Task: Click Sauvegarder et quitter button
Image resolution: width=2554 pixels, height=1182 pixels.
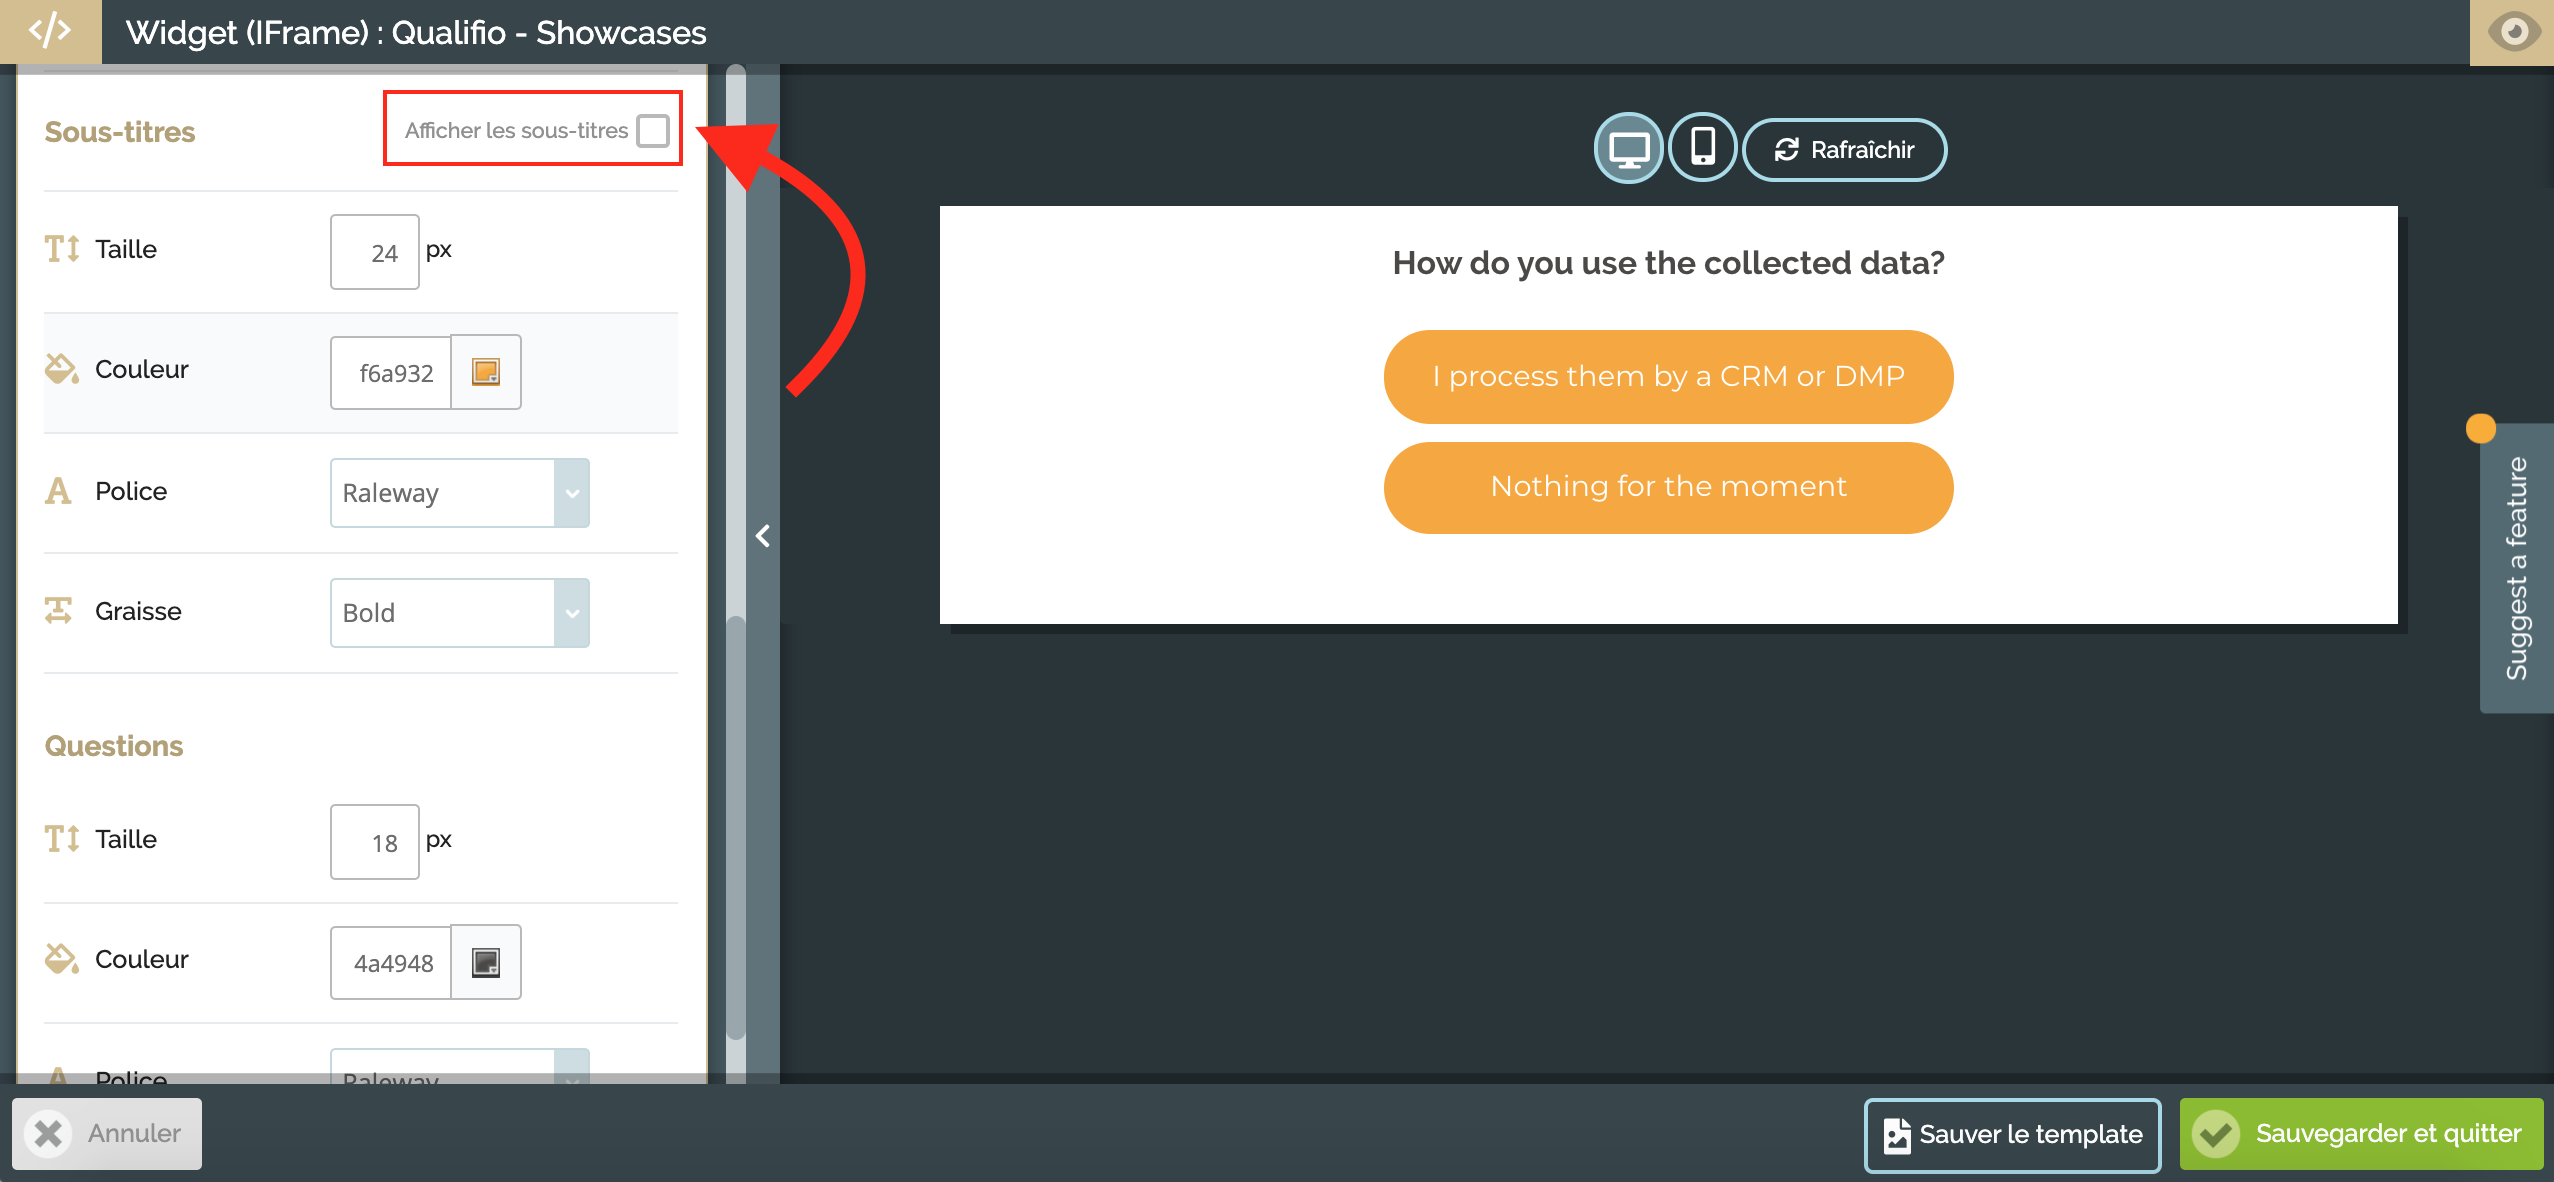Action: point(2361,1134)
